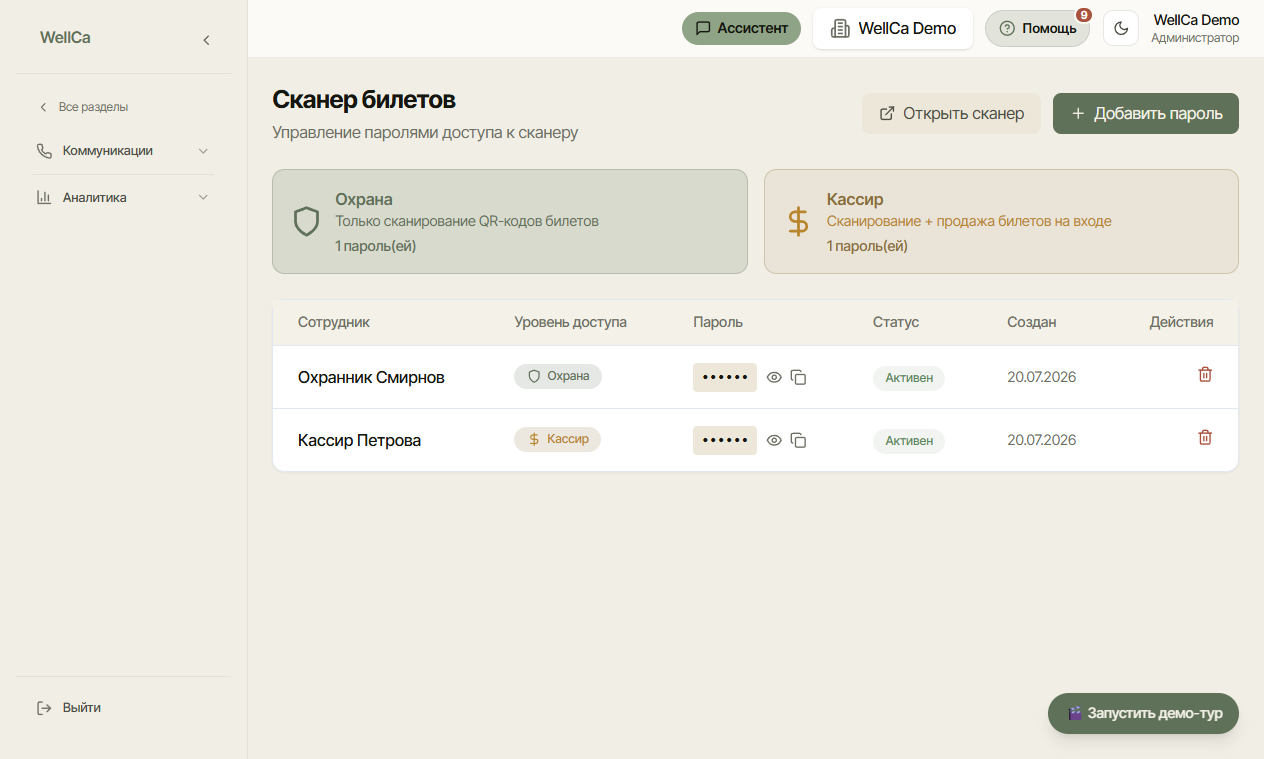Click the Активен status for Охранник Смирнов
1264x759 pixels.
click(x=909, y=378)
